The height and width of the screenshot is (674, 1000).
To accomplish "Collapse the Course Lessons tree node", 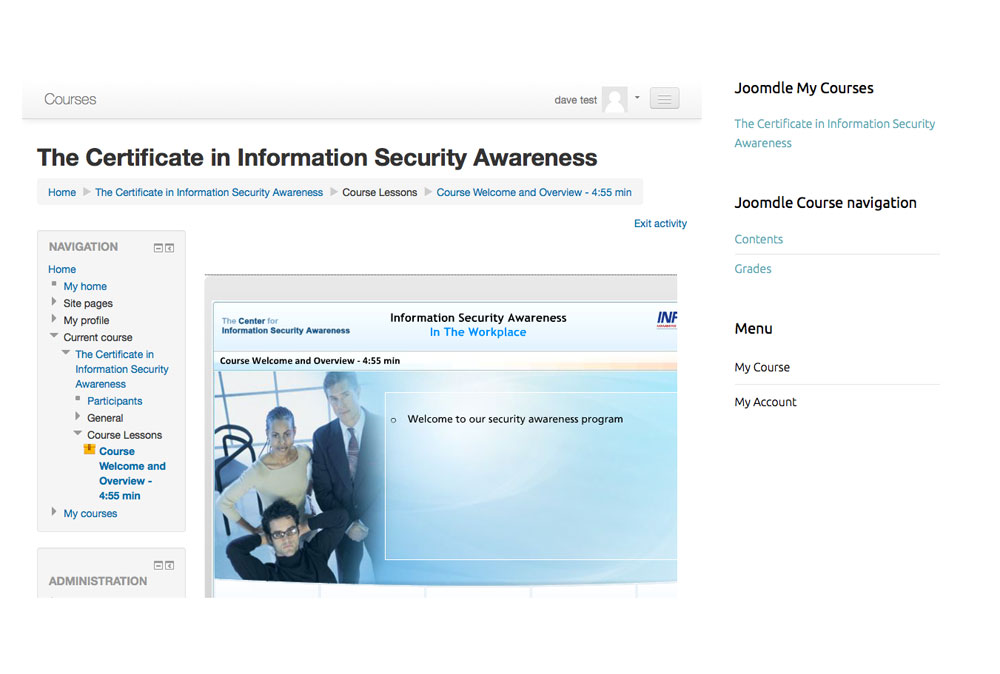I will pos(78,434).
